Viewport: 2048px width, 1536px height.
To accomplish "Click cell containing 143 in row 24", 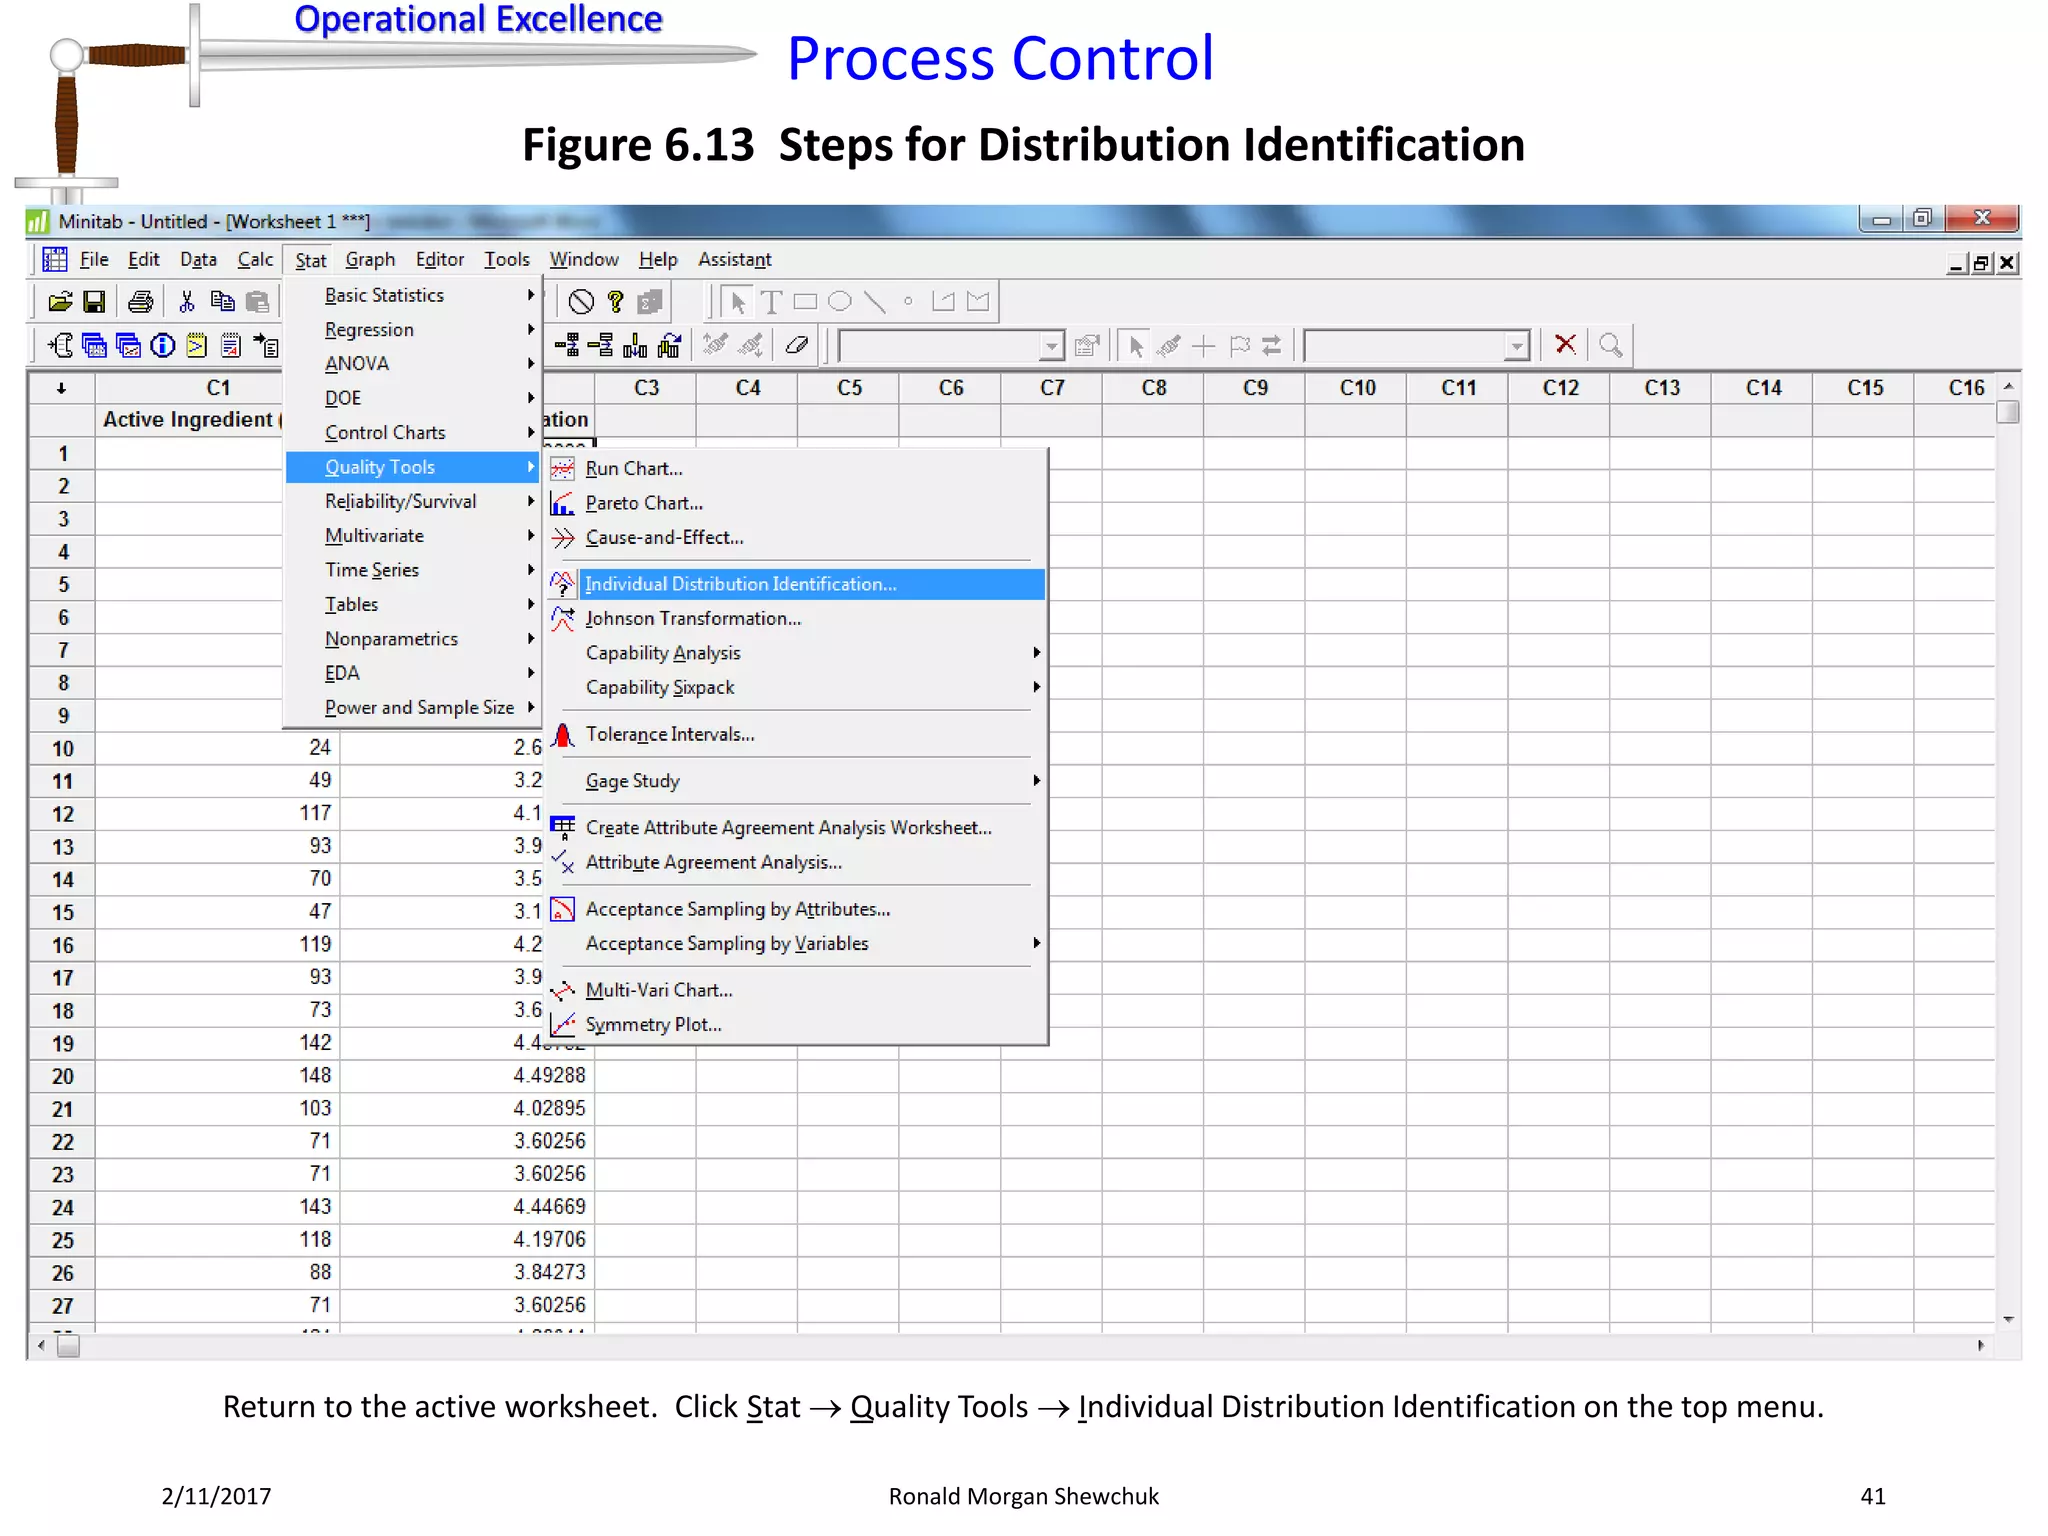I will [x=218, y=1207].
